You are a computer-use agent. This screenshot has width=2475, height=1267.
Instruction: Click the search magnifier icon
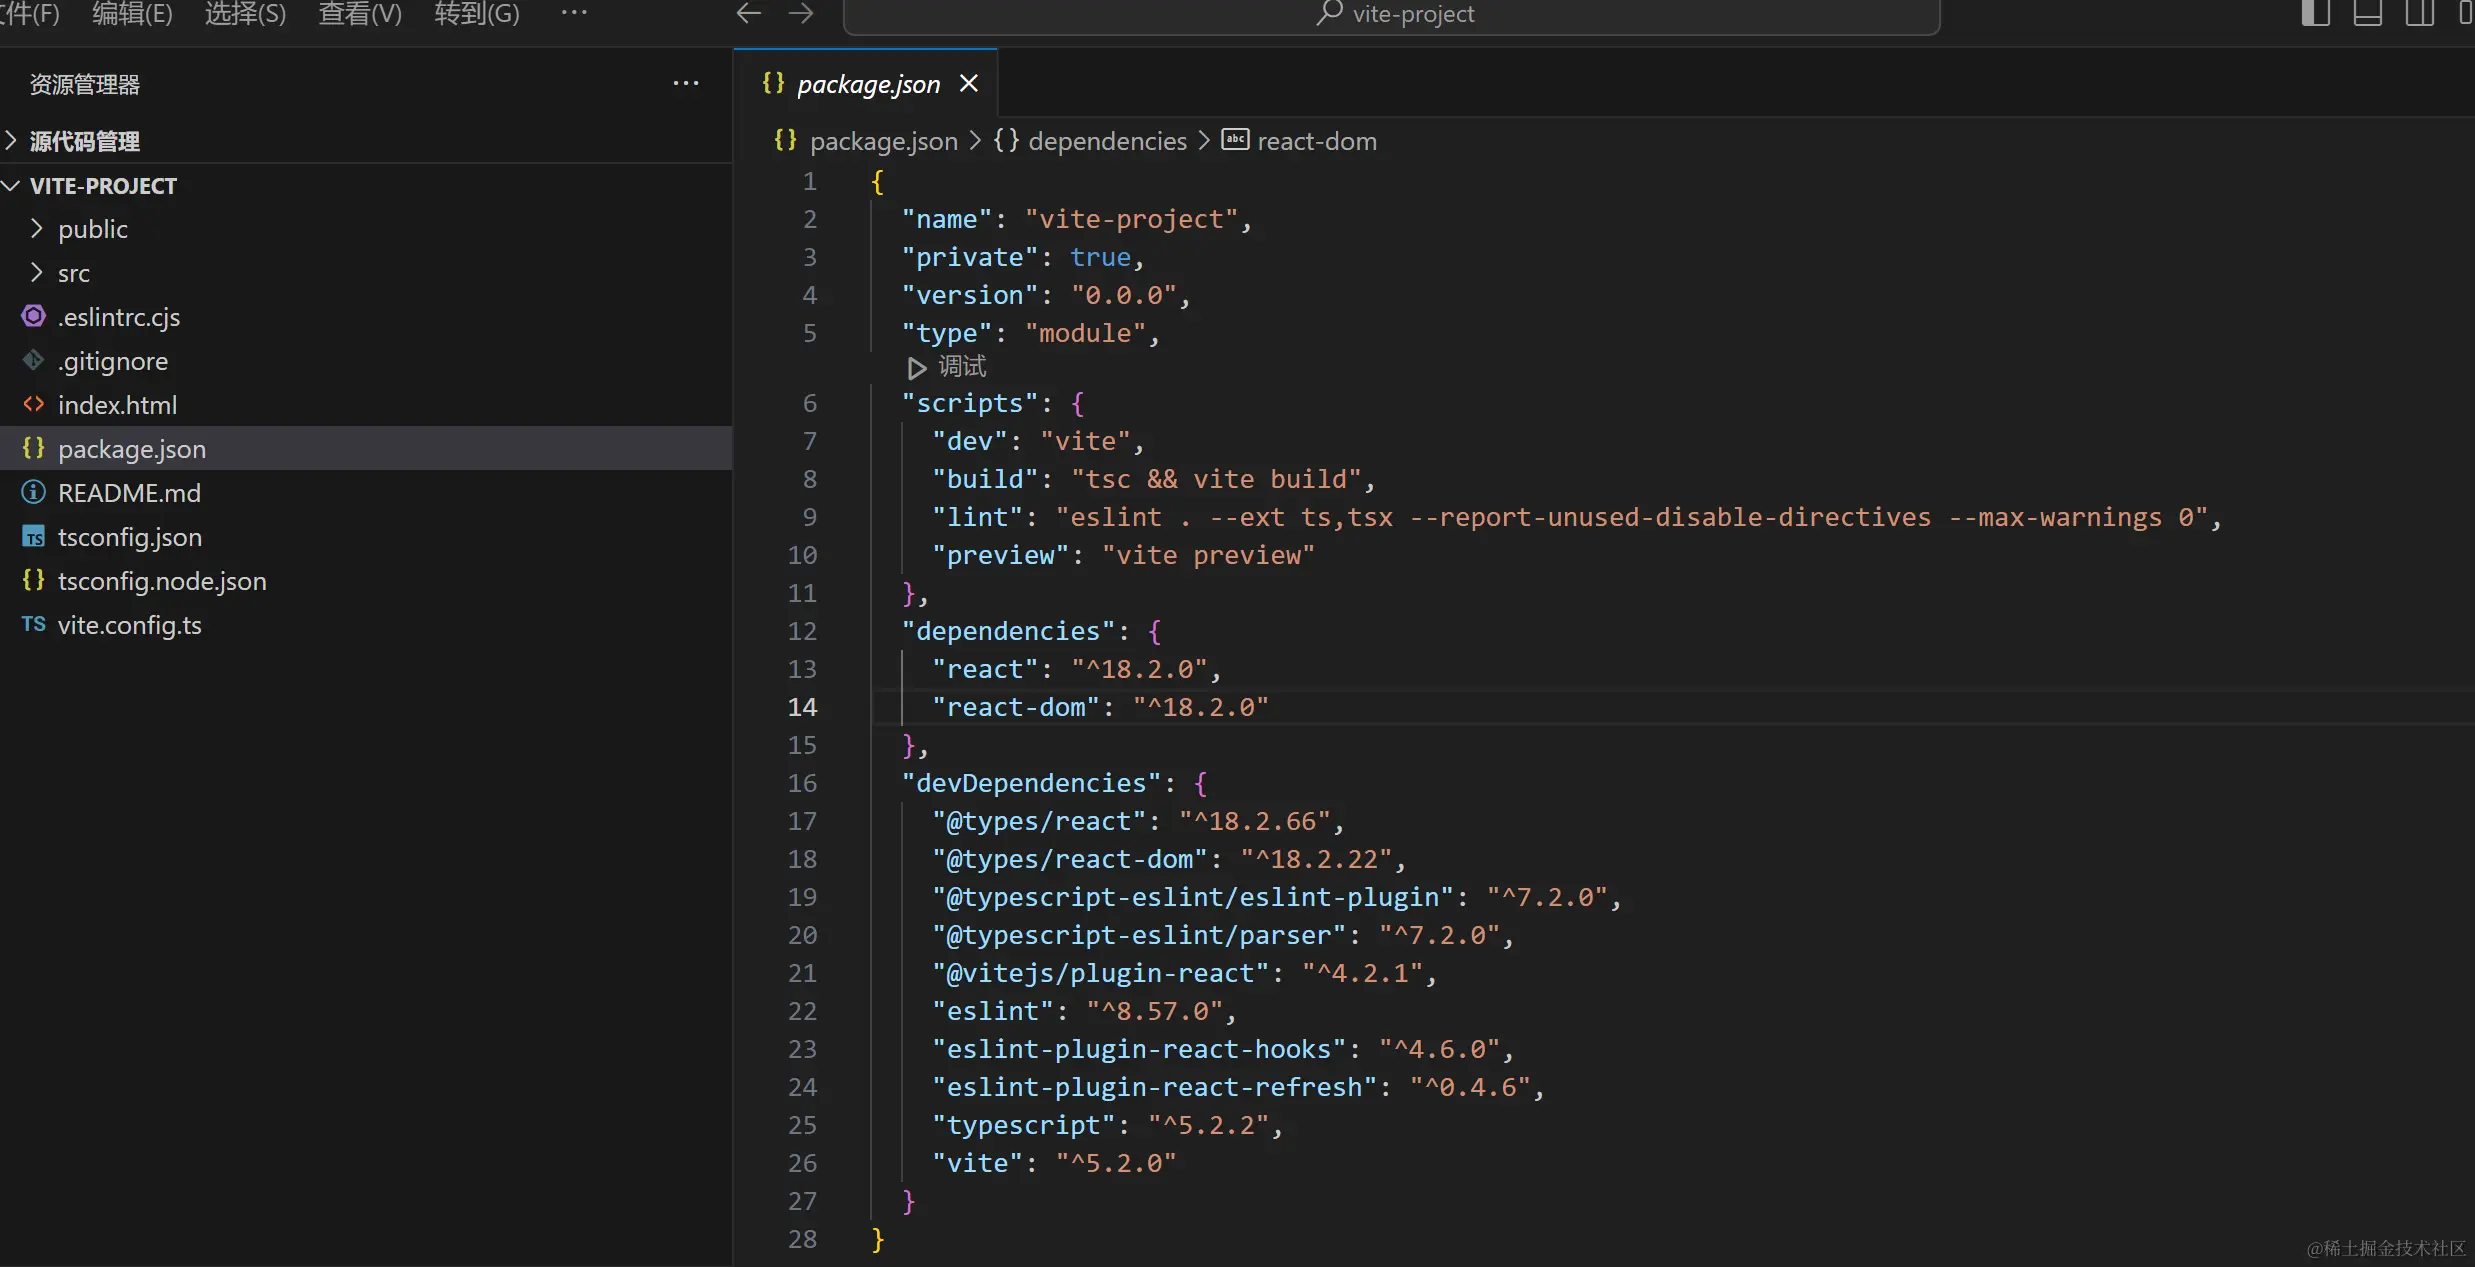point(1329,13)
